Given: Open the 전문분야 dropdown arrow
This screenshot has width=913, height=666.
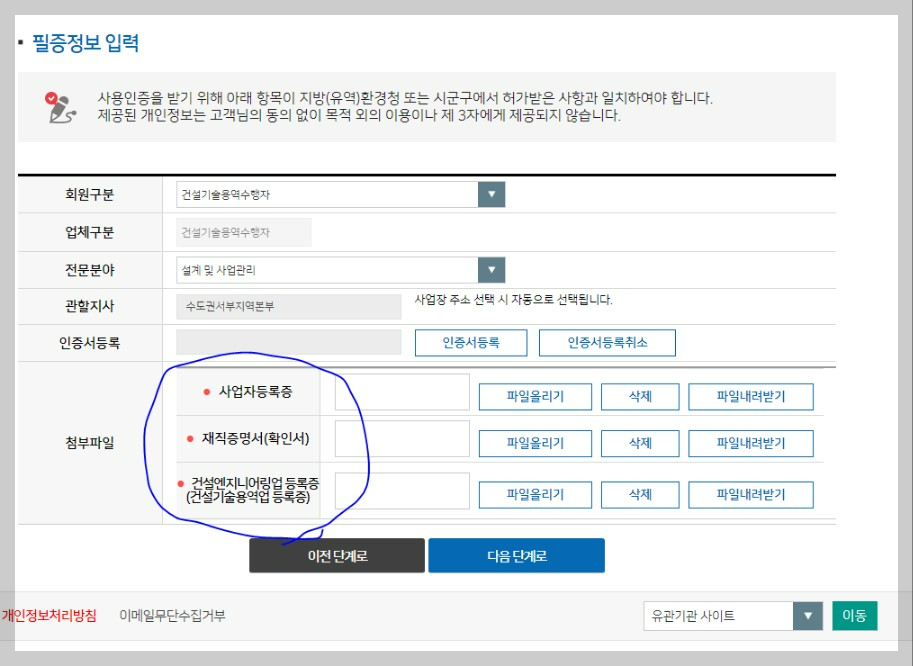Looking at the screenshot, I should point(494,269).
